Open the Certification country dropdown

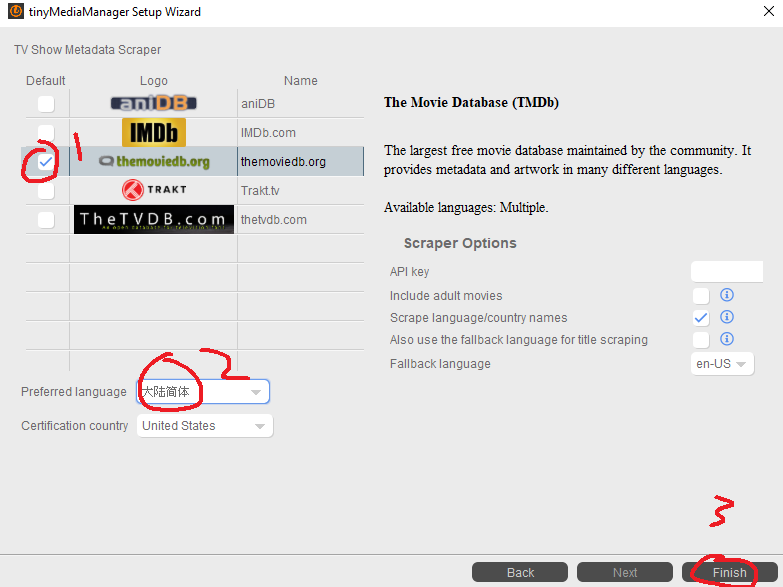205,426
